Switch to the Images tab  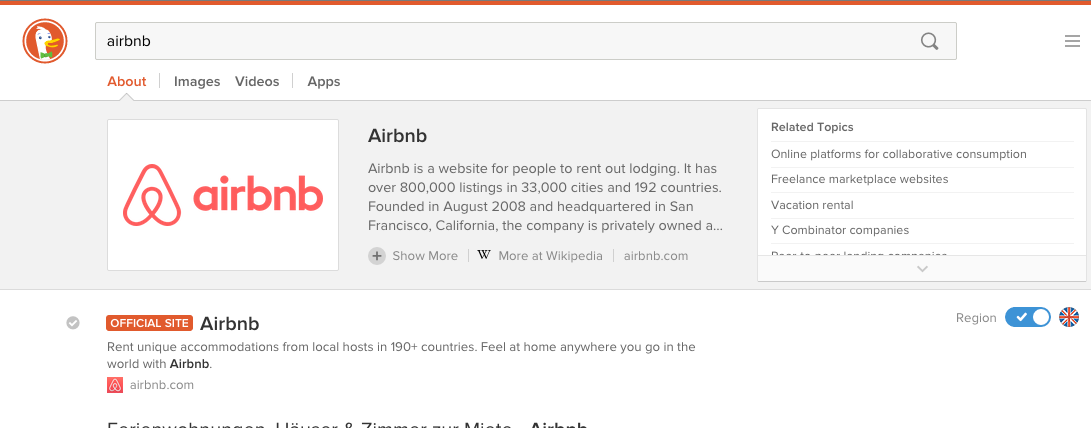[197, 82]
